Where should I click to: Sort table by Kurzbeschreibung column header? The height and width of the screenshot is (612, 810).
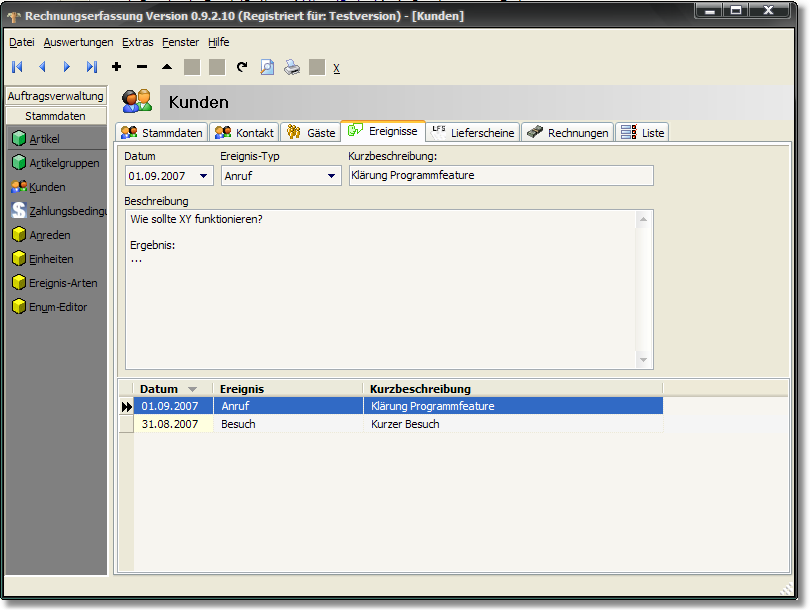(x=513, y=389)
